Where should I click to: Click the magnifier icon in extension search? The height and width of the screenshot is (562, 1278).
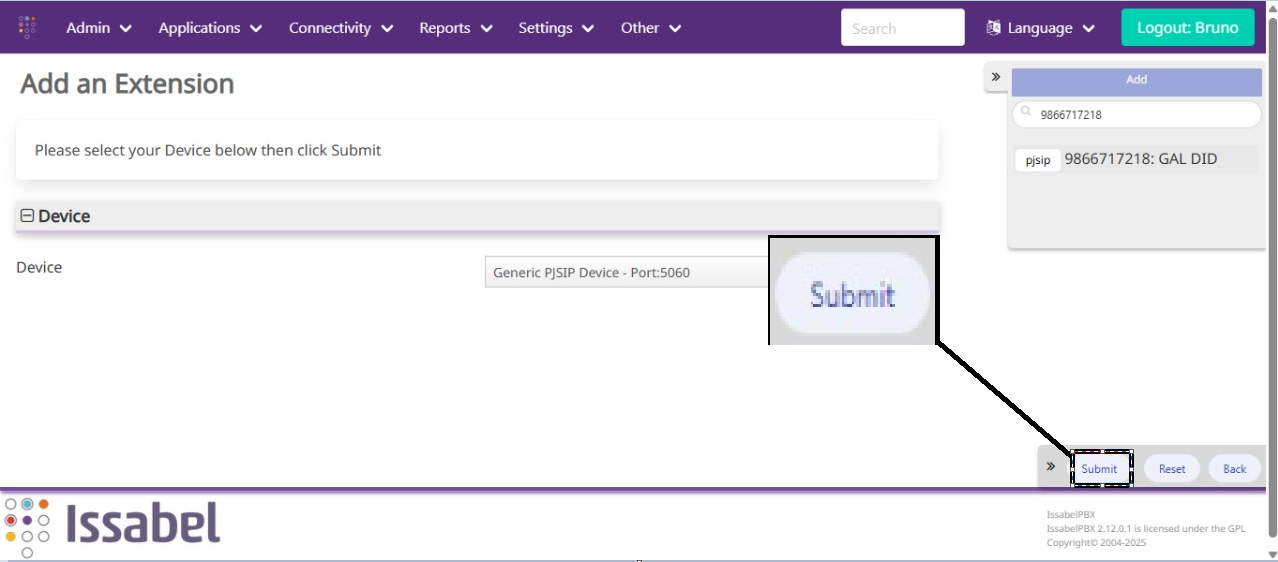1026,114
